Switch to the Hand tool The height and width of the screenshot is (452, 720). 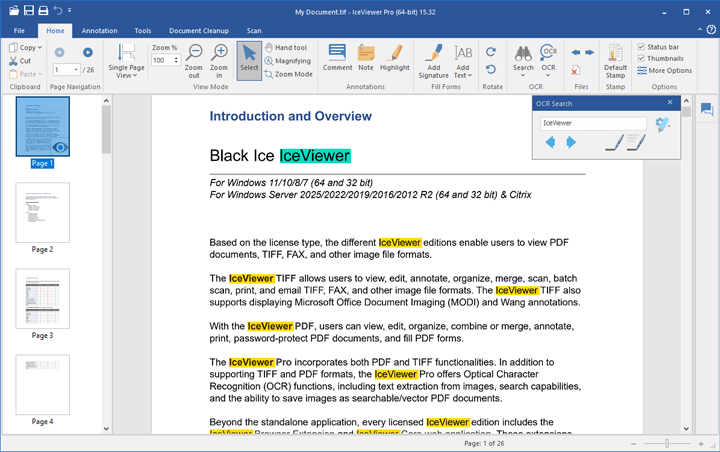click(x=286, y=47)
